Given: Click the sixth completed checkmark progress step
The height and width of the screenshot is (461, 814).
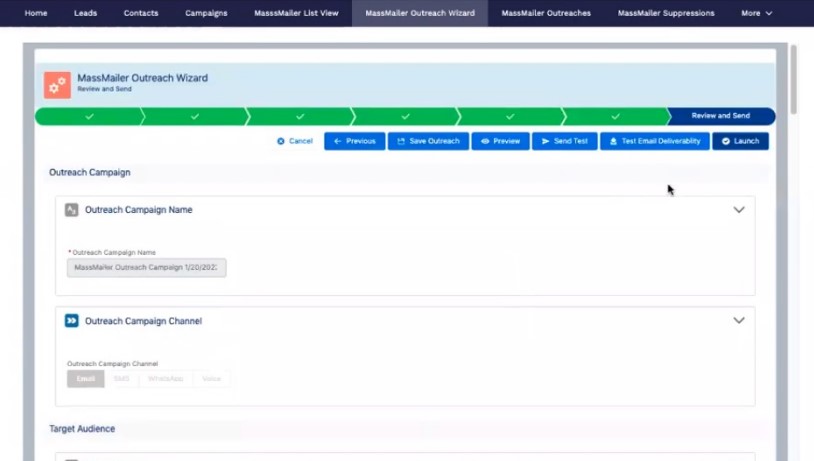Looking at the screenshot, I should pos(615,117).
